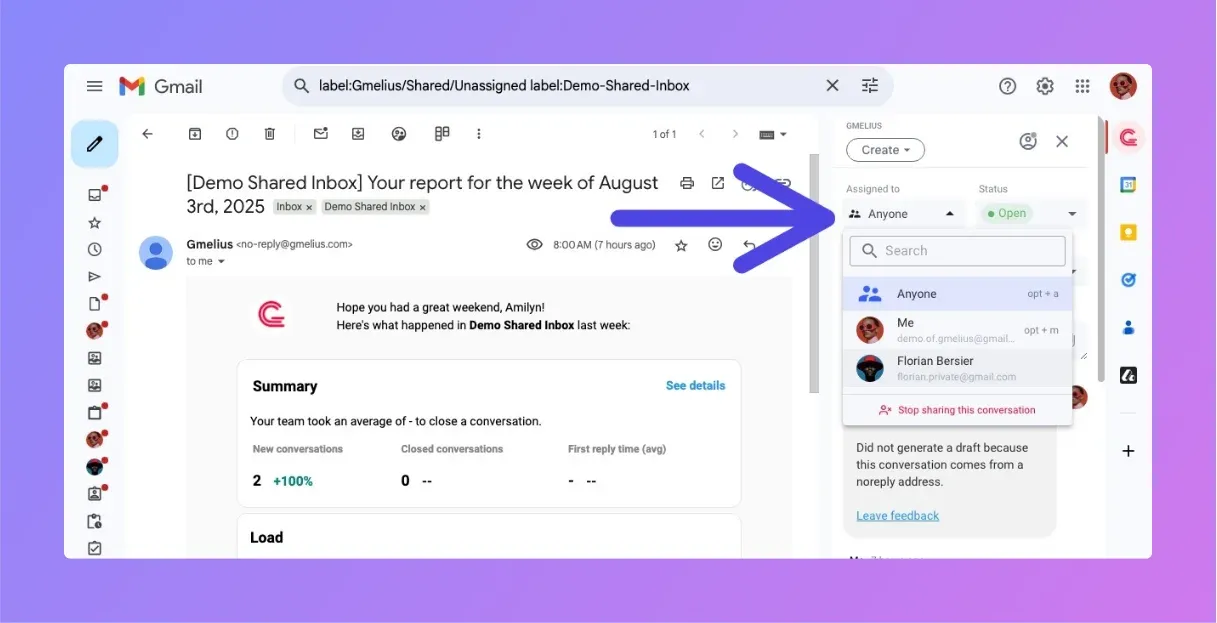Open Google Calendar in the side panel

(1129, 185)
